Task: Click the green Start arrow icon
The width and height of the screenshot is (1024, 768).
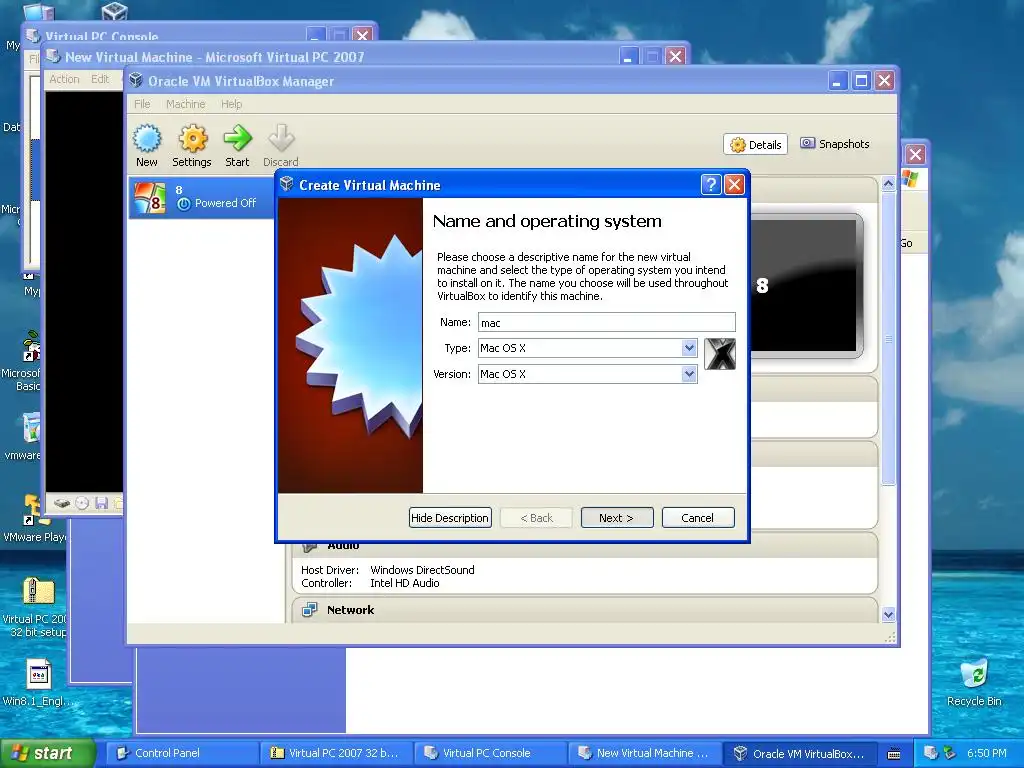Action: click(237, 138)
